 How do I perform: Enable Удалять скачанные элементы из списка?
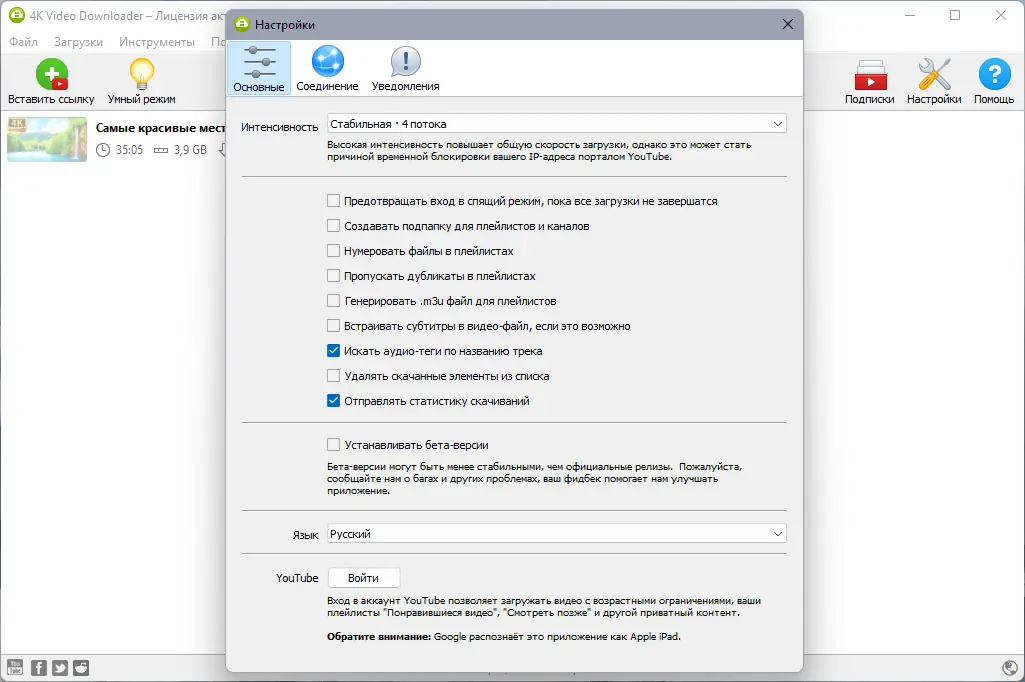click(333, 376)
